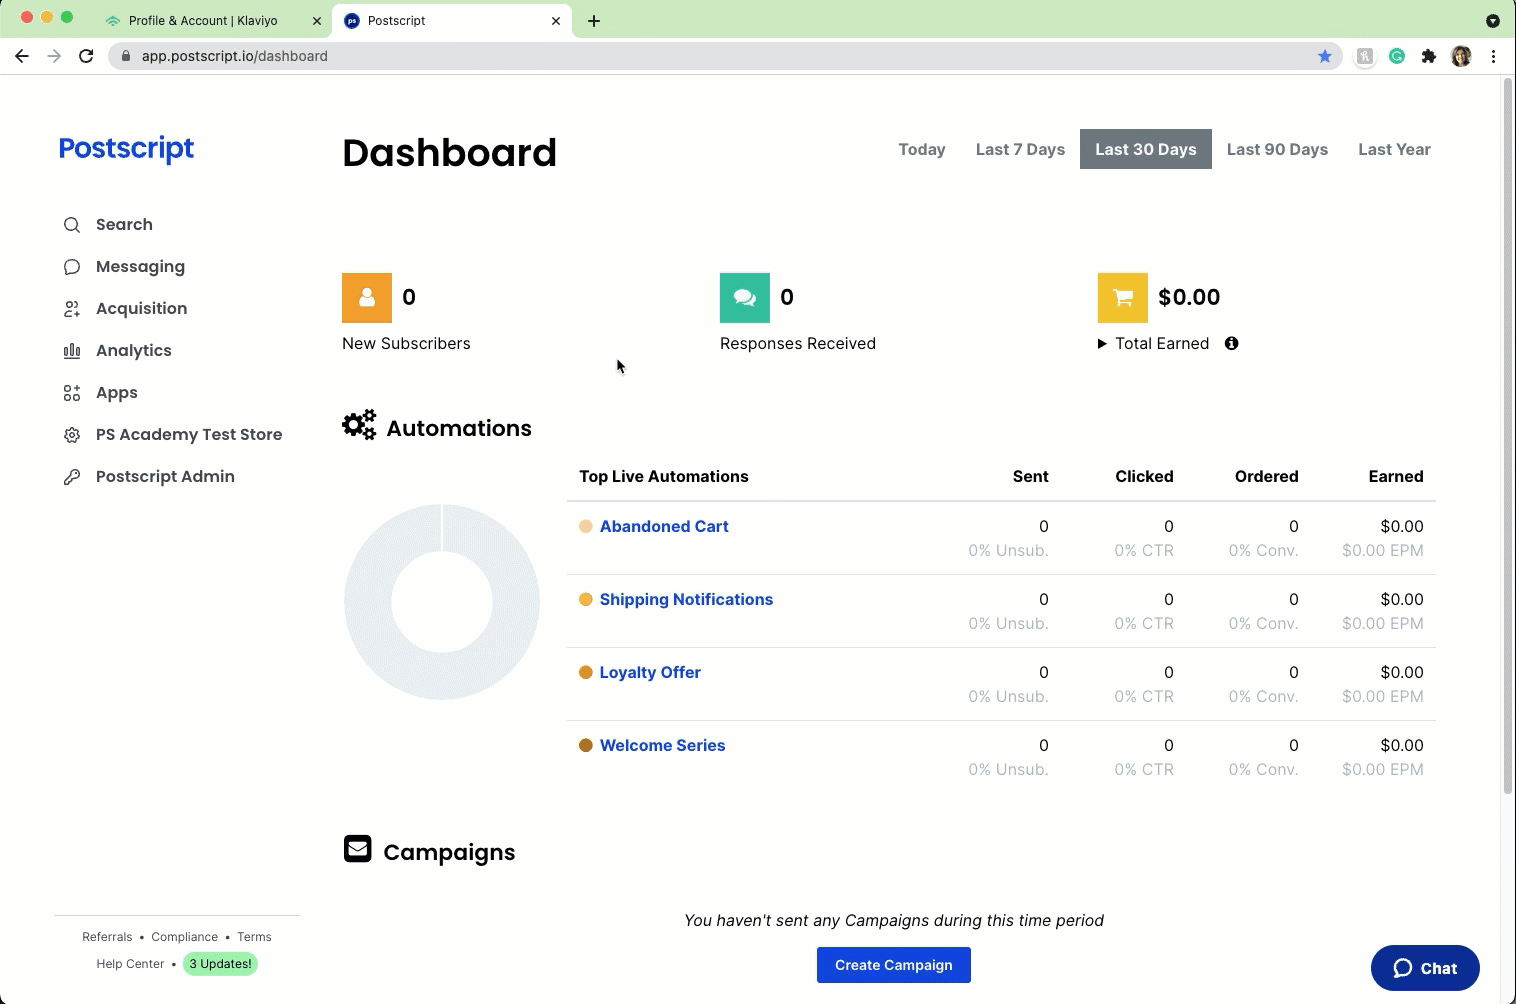Image resolution: width=1516 pixels, height=1004 pixels.
Task: Click the Analytics bar chart icon
Action: pos(72,351)
